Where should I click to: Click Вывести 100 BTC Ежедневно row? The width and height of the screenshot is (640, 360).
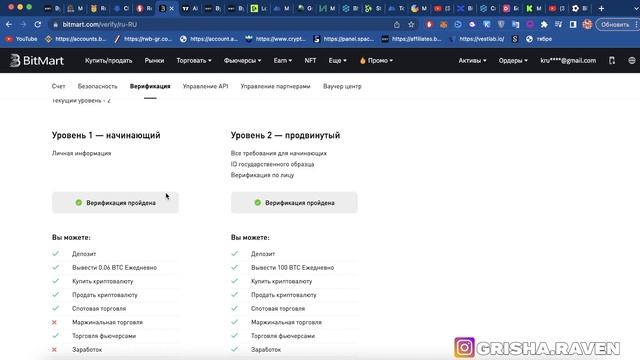[294, 267]
